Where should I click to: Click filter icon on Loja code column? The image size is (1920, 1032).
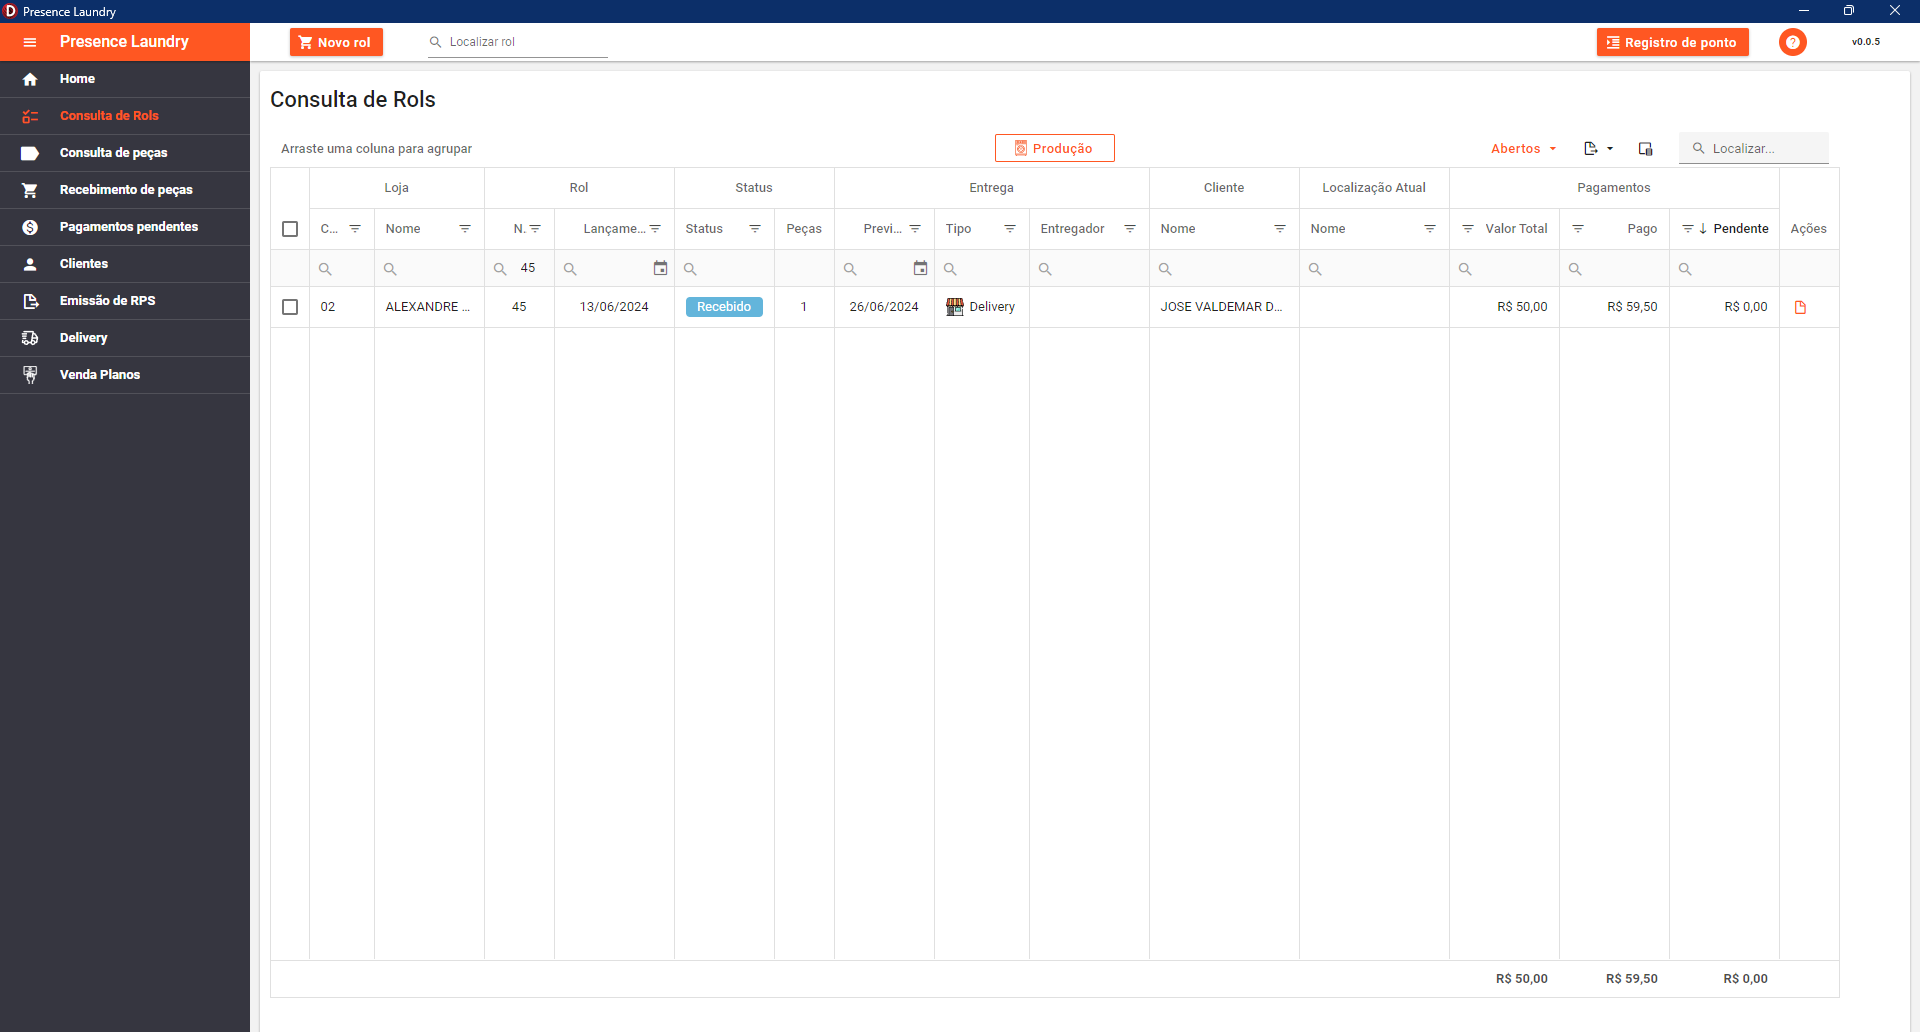(355, 229)
